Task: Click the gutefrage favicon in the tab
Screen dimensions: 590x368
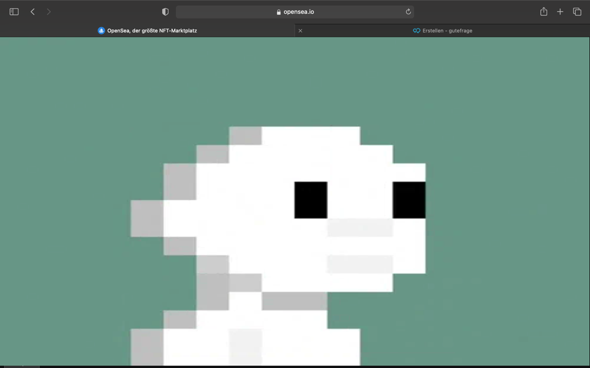Action: [x=416, y=30]
